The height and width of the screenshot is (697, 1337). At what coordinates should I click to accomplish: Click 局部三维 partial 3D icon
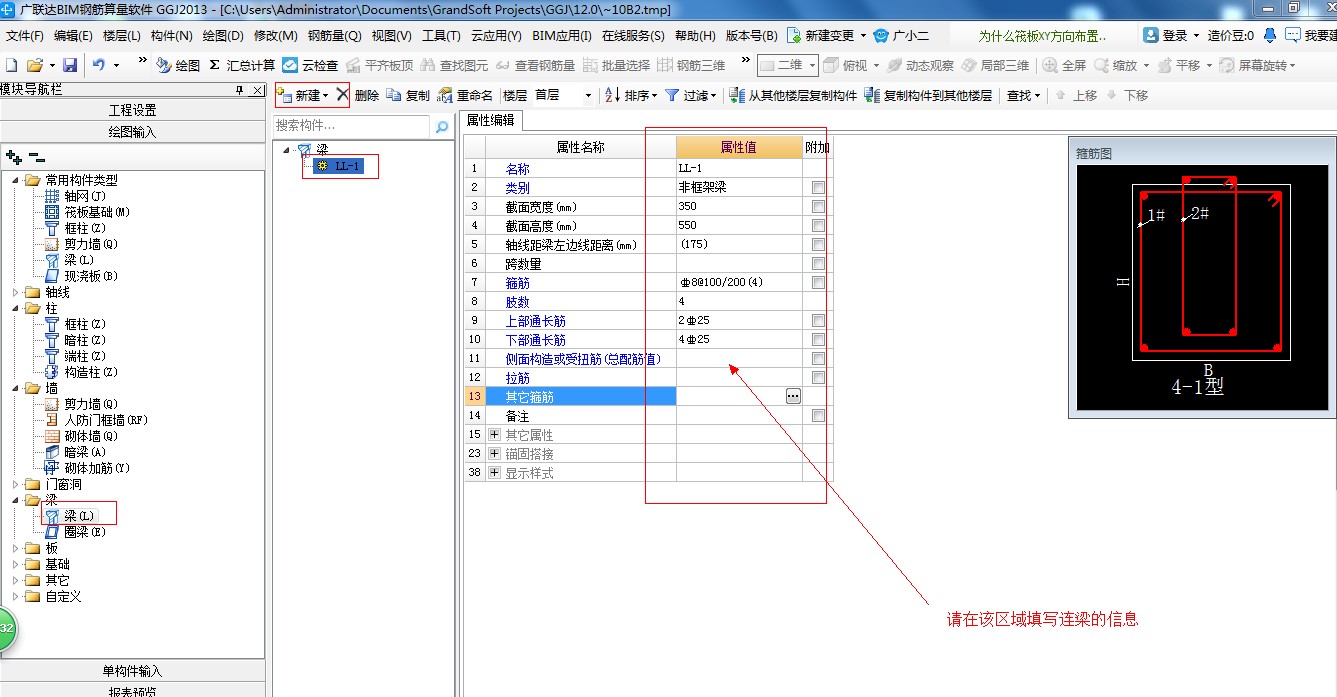click(x=969, y=65)
